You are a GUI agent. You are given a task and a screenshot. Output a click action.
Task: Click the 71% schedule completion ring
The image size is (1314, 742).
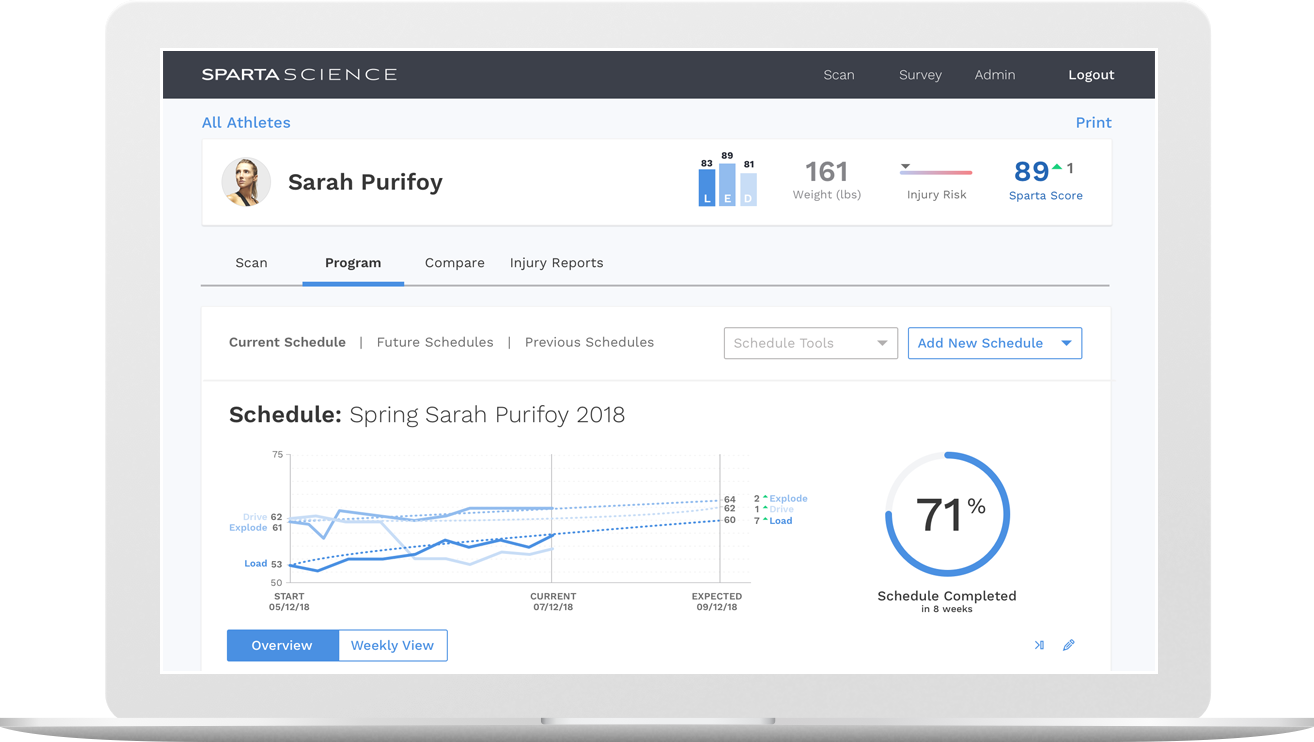[947, 513]
